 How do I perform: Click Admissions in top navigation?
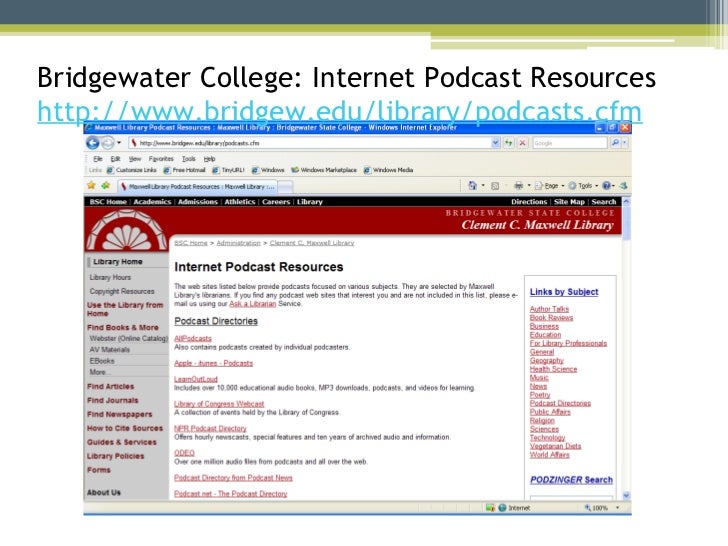[197, 202]
